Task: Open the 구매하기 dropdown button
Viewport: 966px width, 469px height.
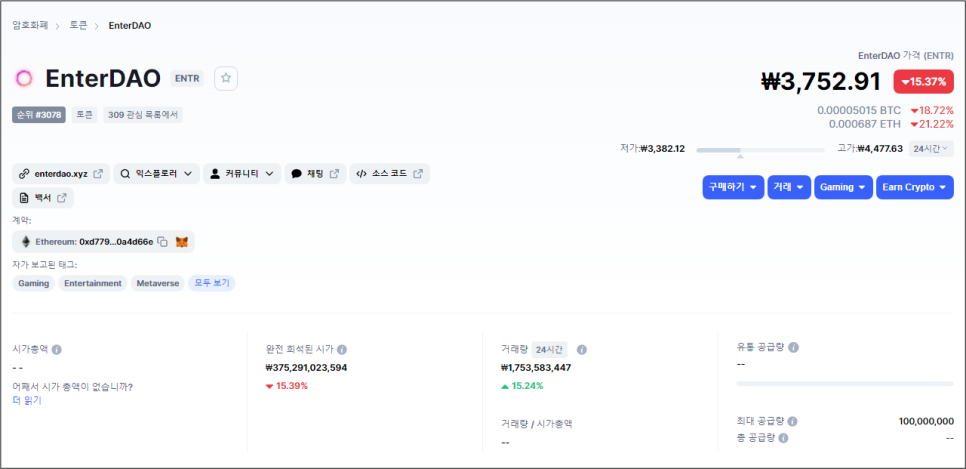Action: coord(733,187)
